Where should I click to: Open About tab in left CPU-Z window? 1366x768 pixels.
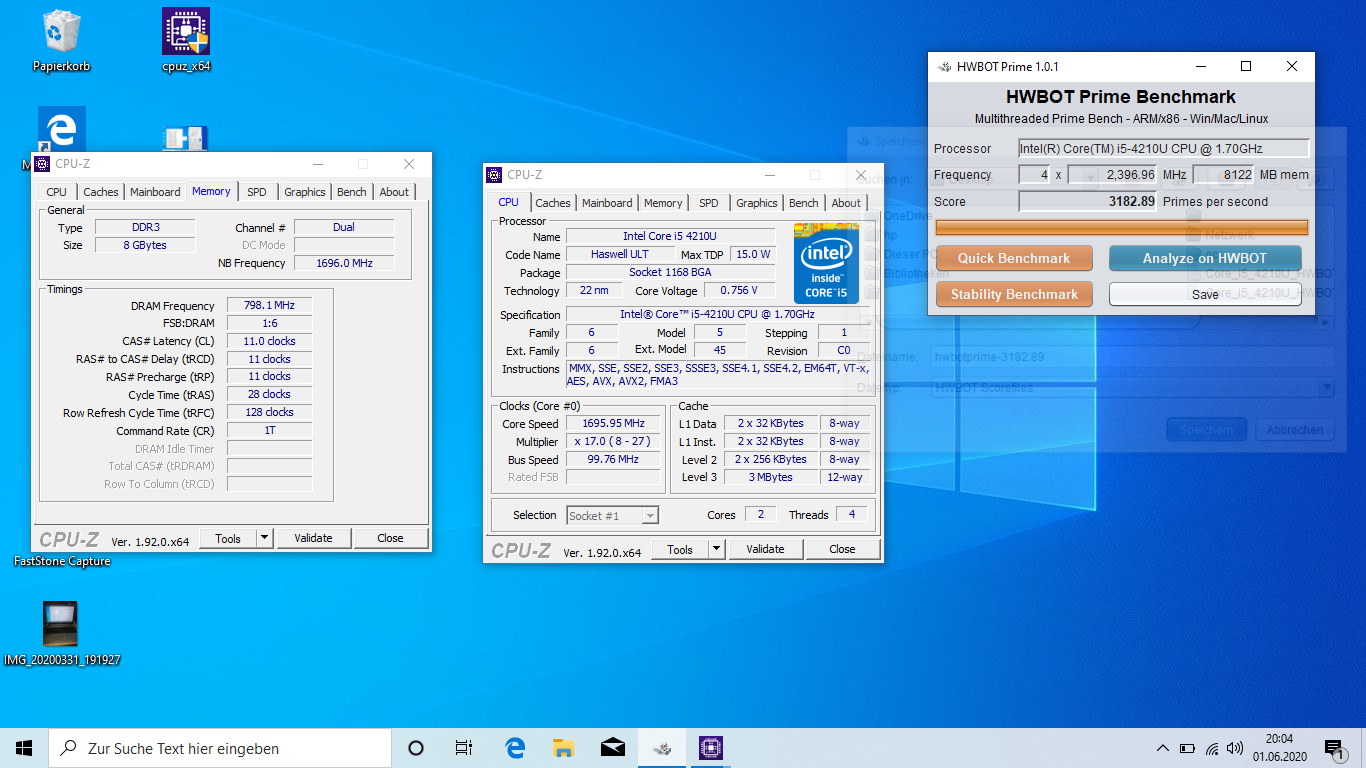click(x=394, y=192)
